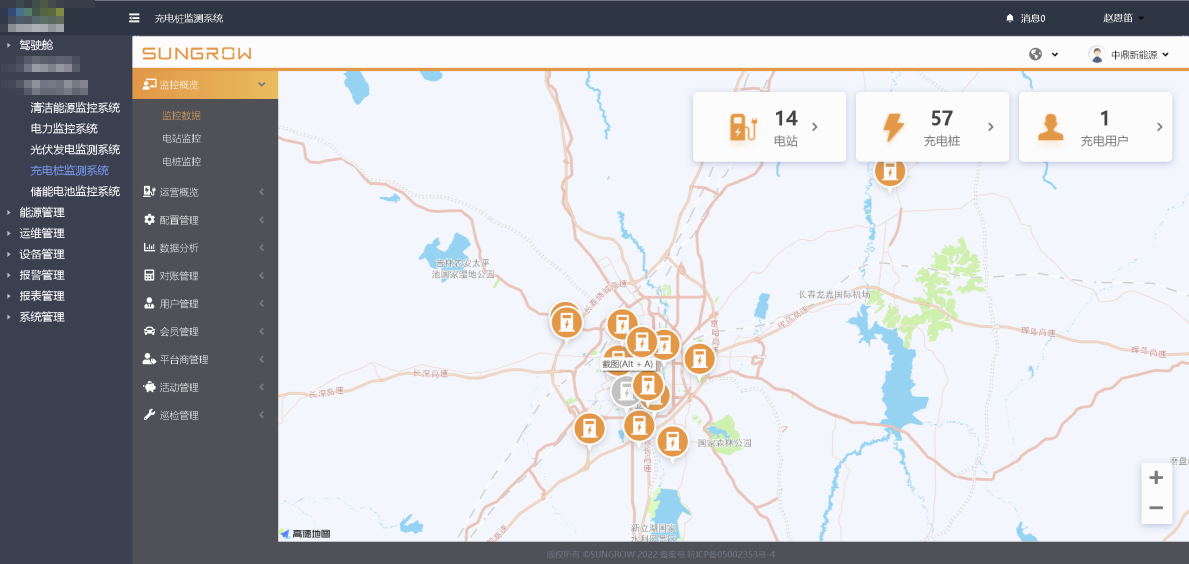Zoom in the map with plus

pos(1156,478)
